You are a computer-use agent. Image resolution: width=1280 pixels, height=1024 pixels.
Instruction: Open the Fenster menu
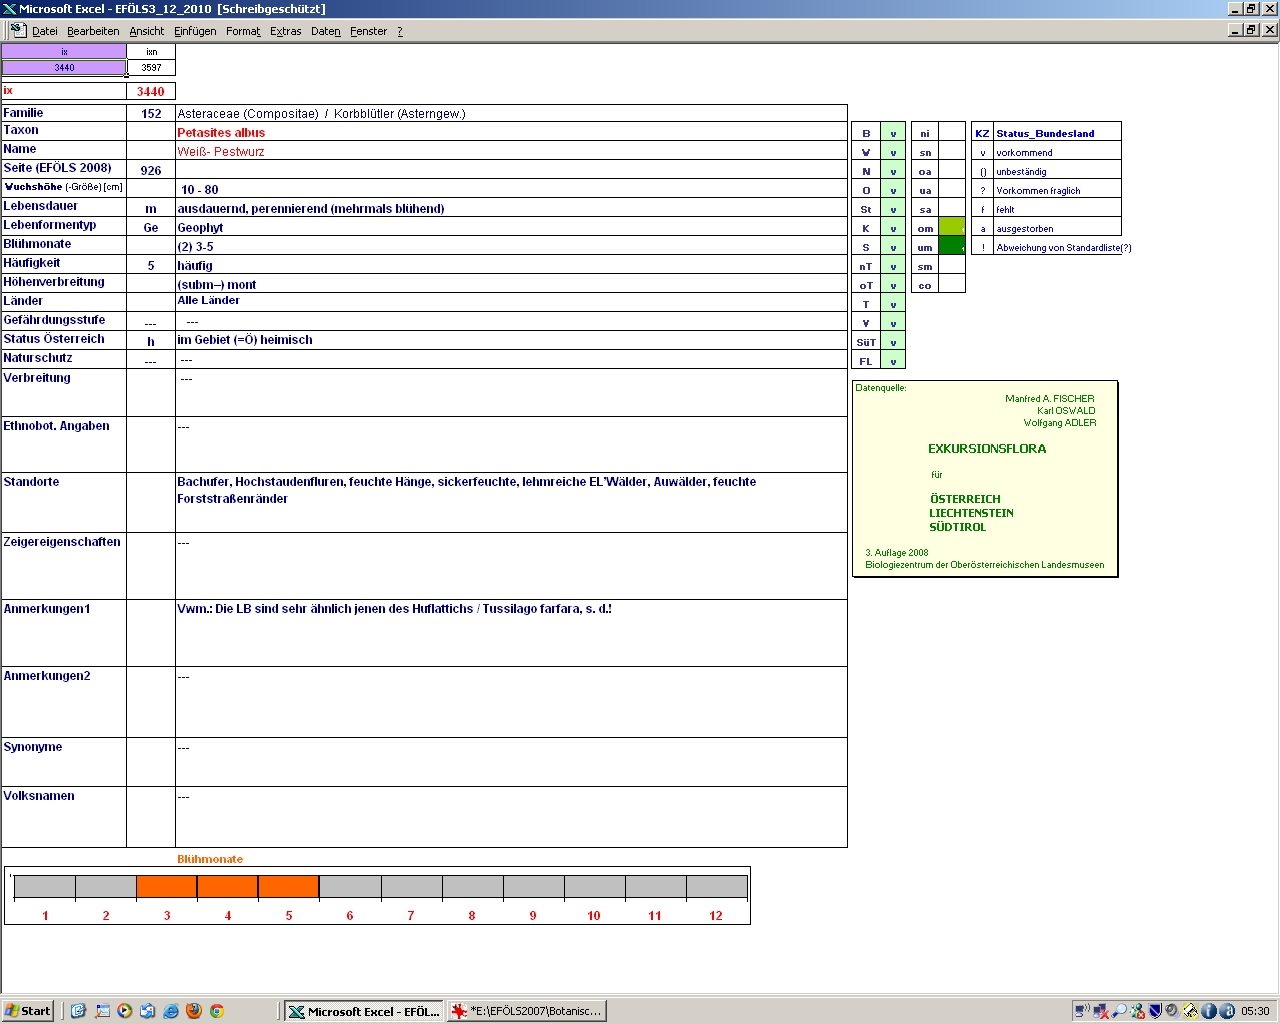coord(369,31)
